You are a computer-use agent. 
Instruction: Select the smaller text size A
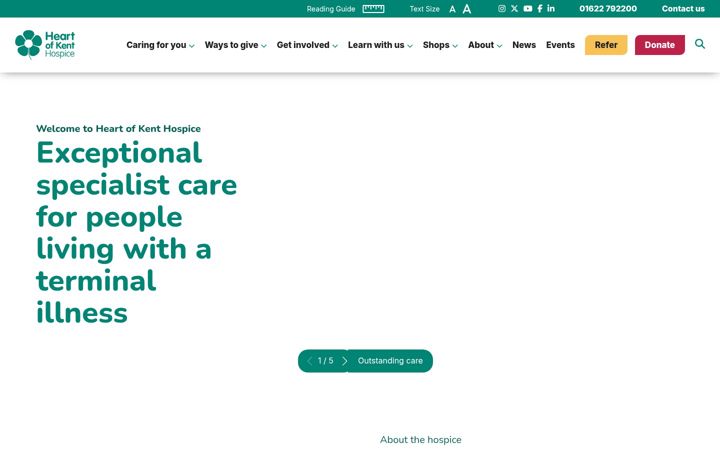(452, 9)
